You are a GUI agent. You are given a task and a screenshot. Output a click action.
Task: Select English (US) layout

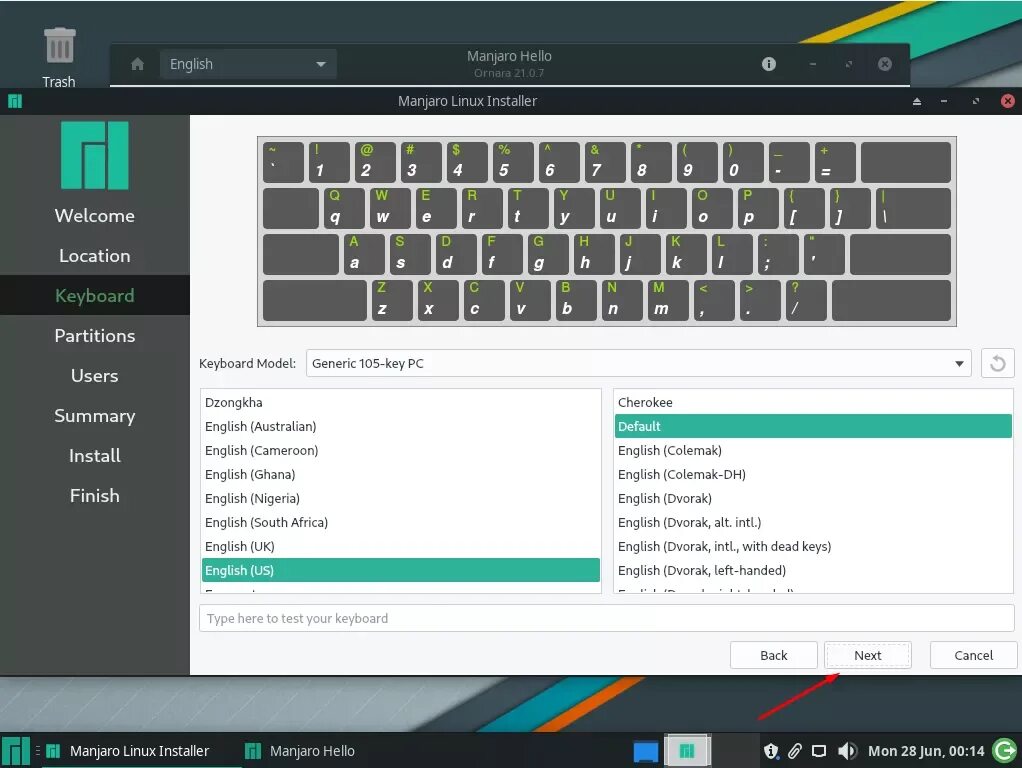click(401, 570)
